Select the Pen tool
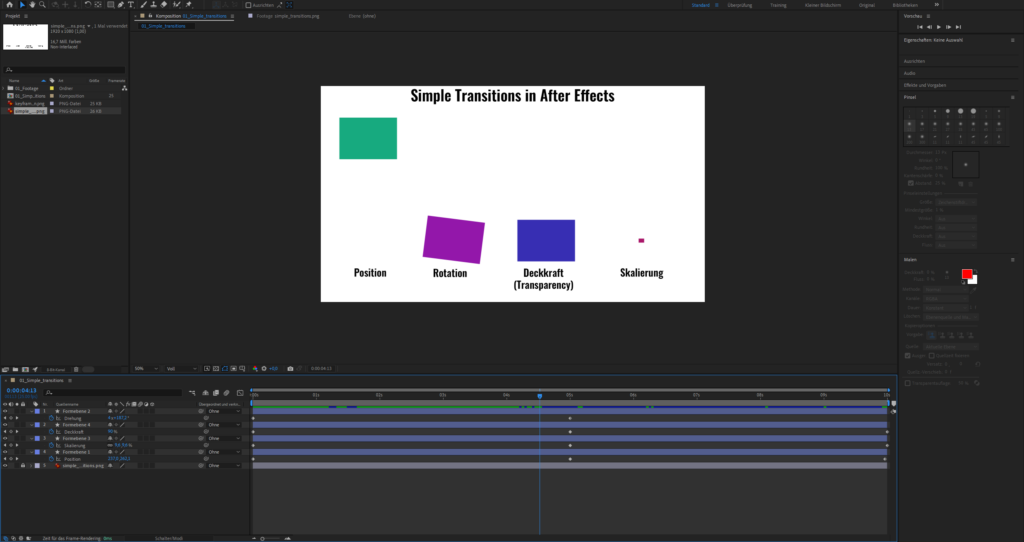The width and height of the screenshot is (1024, 542). pos(121,5)
